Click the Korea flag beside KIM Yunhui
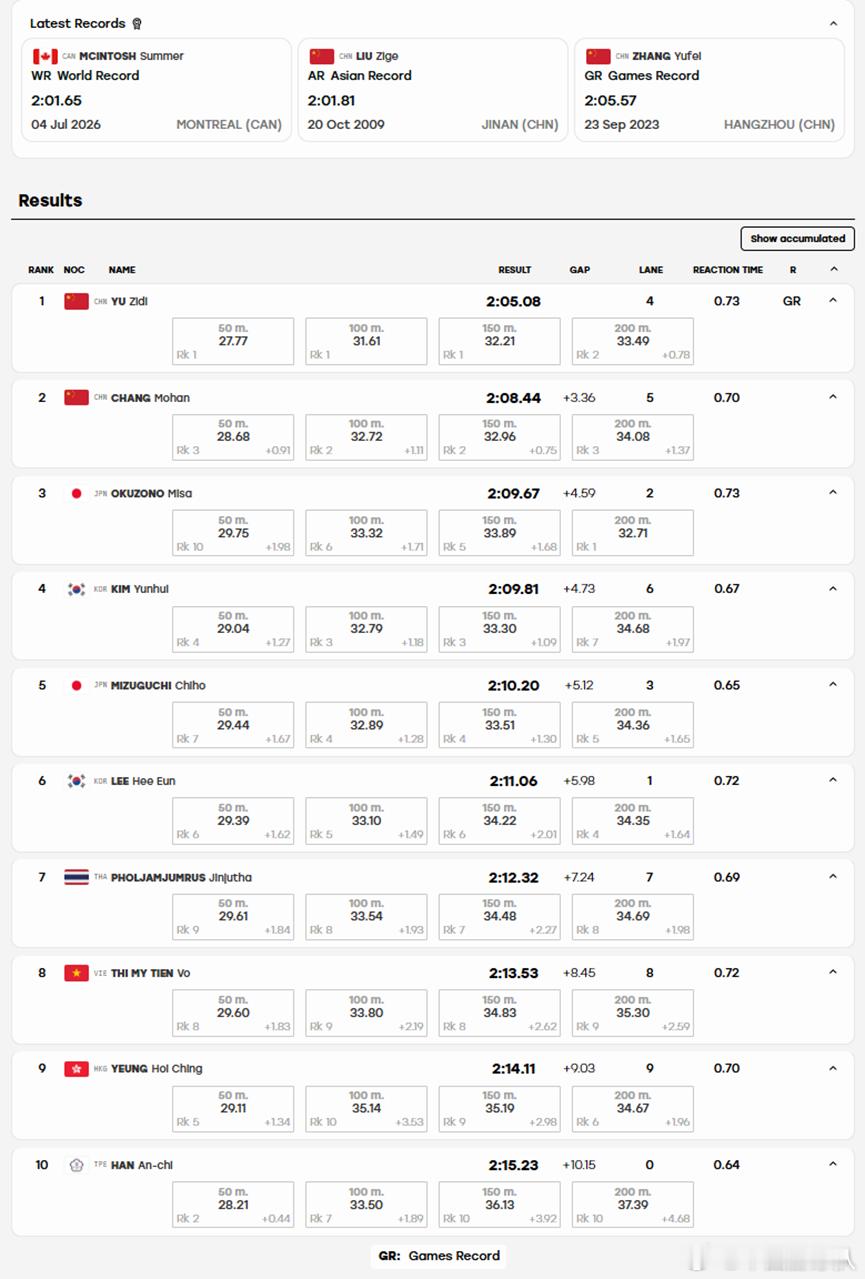This screenshot has height=1279, width=865. 76,589
